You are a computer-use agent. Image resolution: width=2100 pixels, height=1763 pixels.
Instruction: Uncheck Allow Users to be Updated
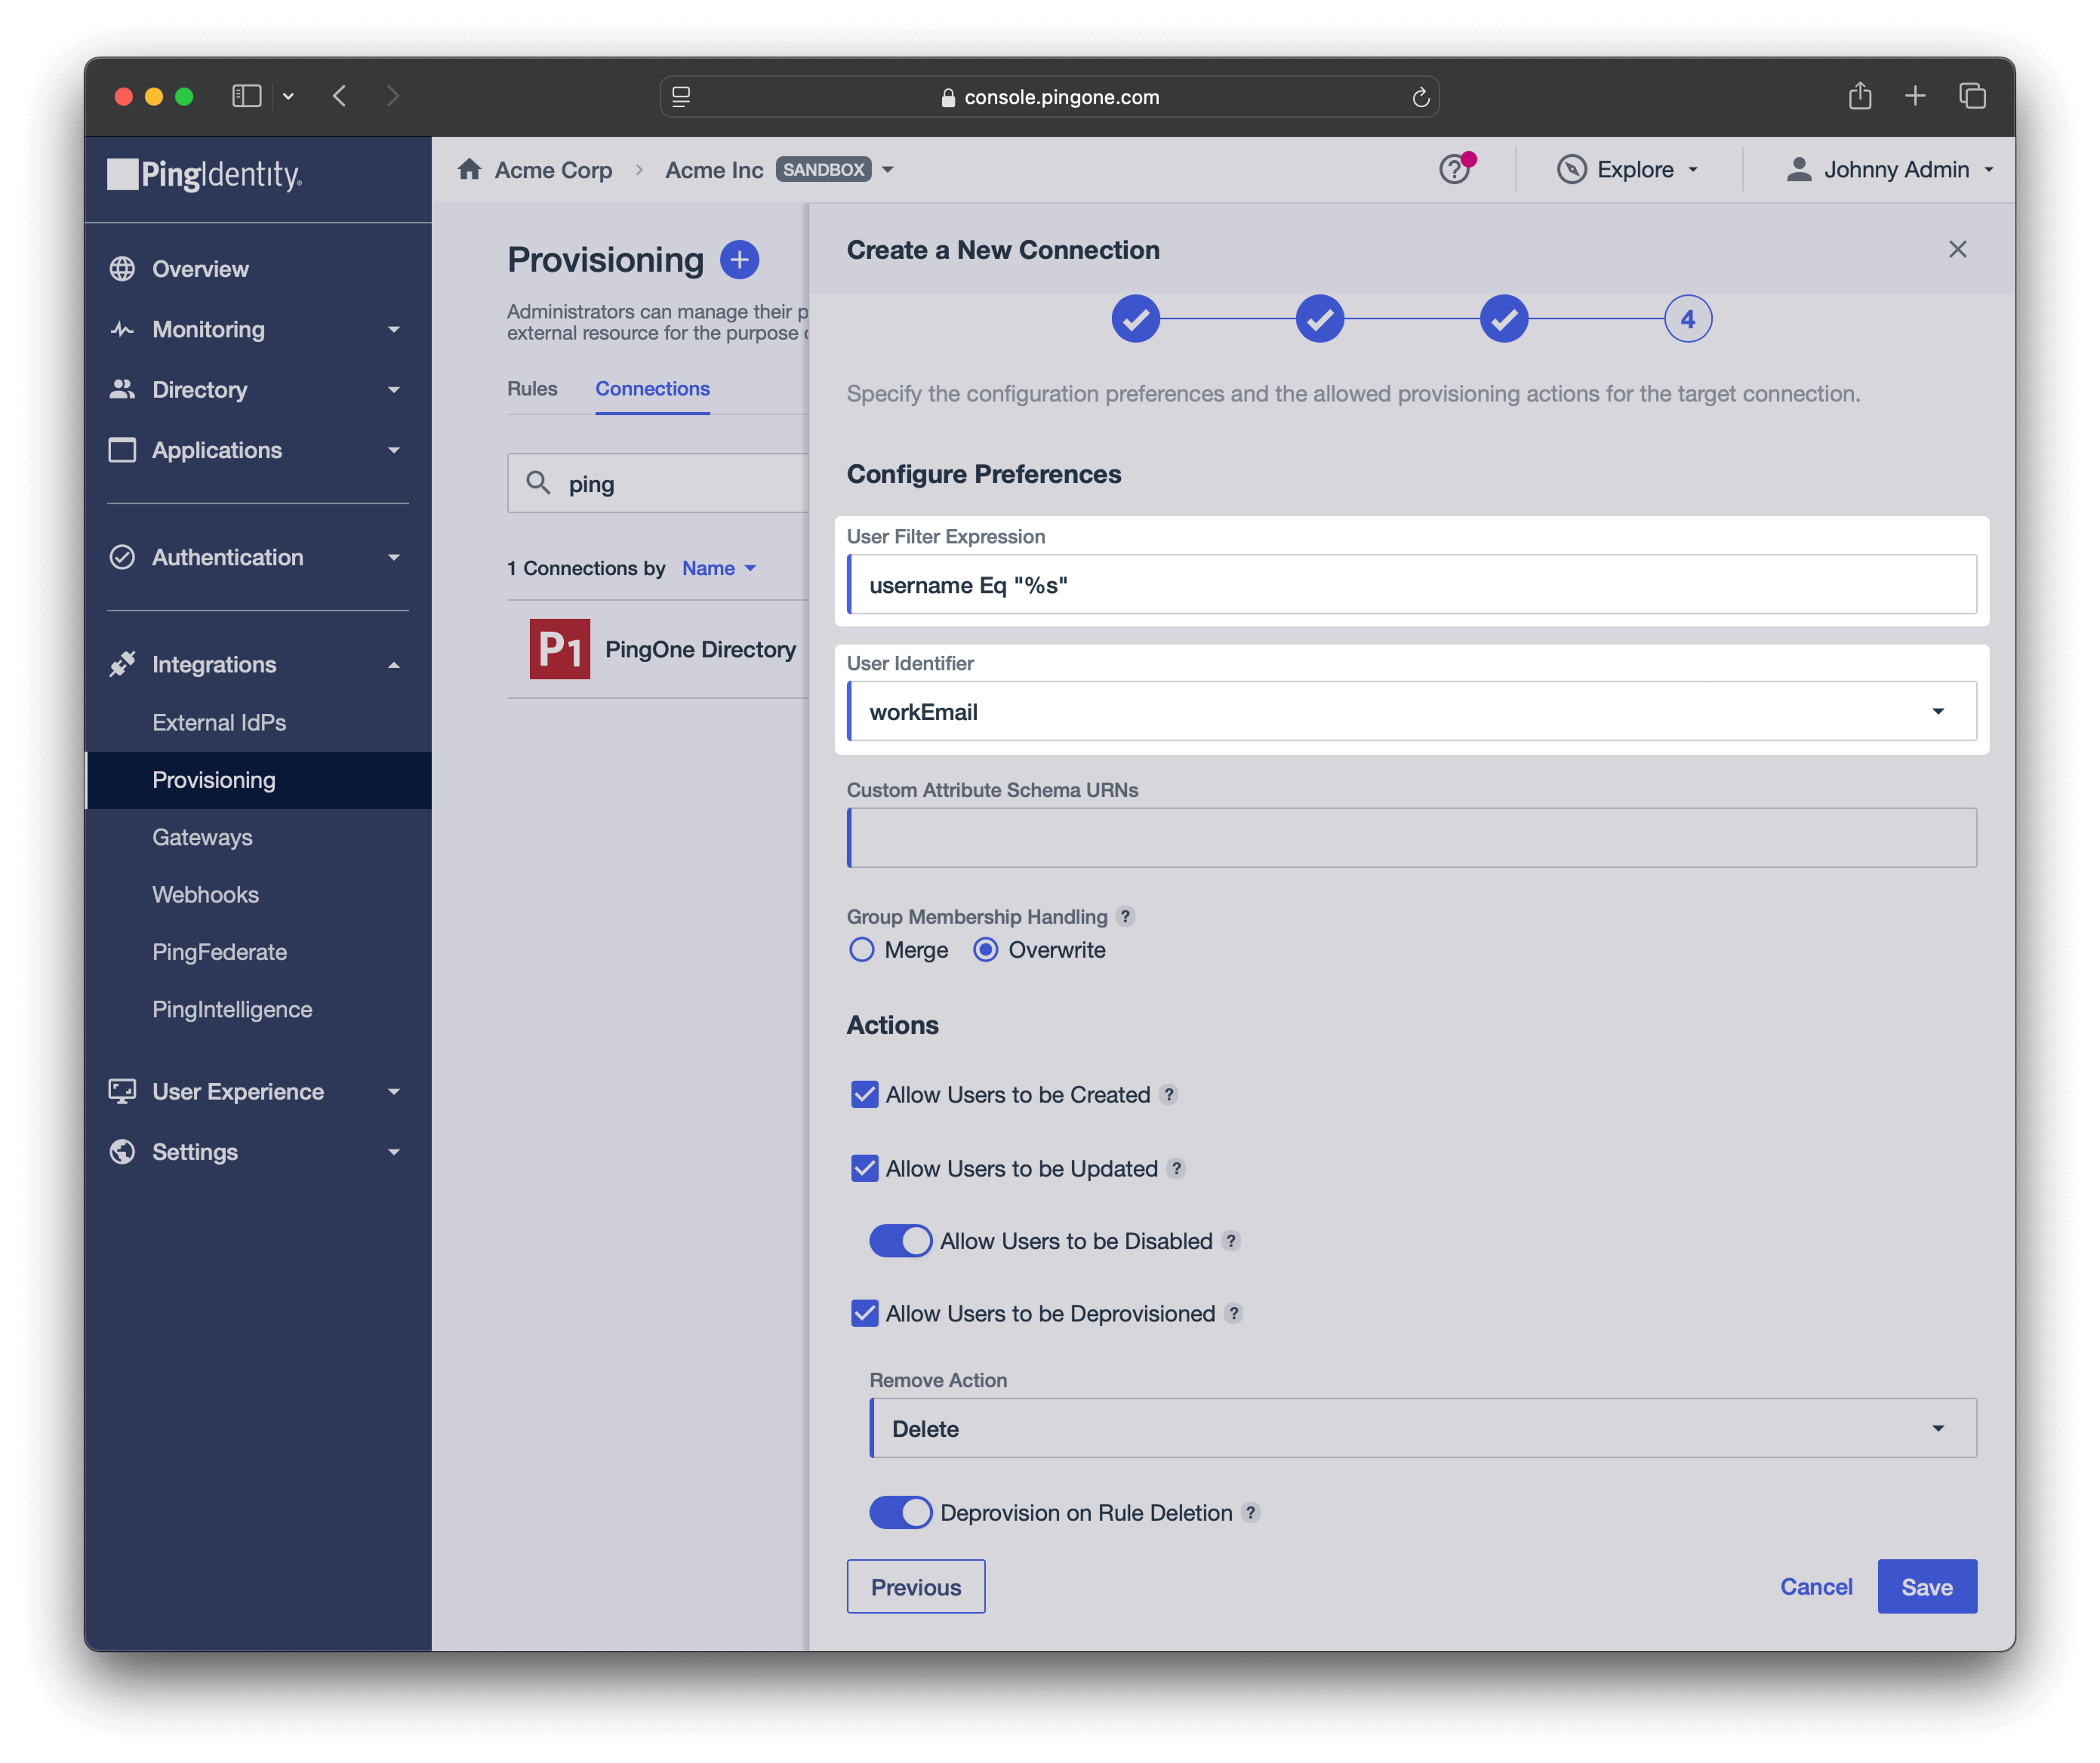click(x=865, y=1168)
